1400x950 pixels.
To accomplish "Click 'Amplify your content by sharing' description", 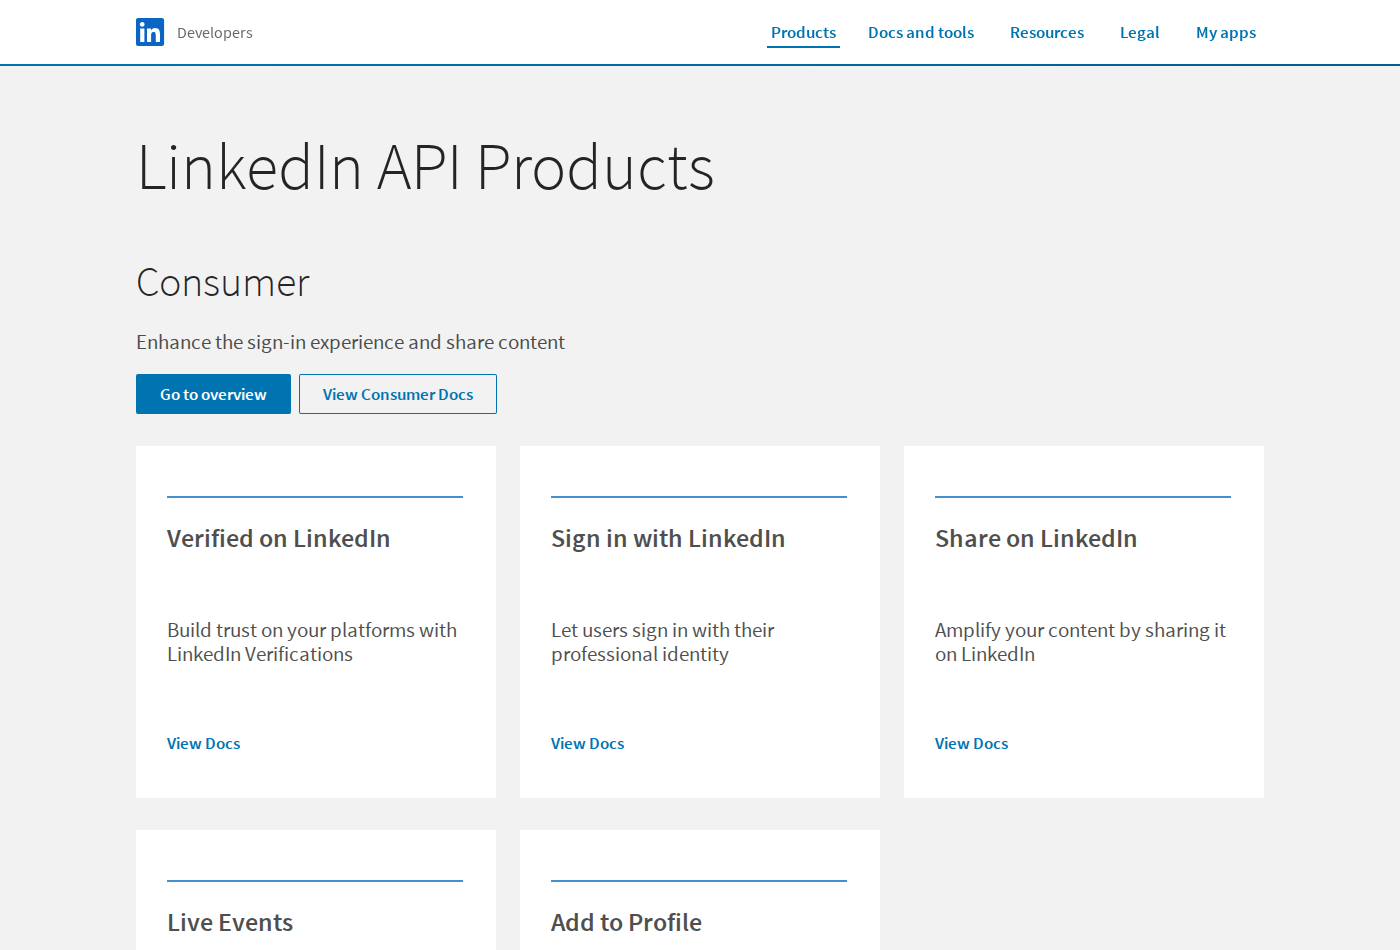I will 1080,642.
